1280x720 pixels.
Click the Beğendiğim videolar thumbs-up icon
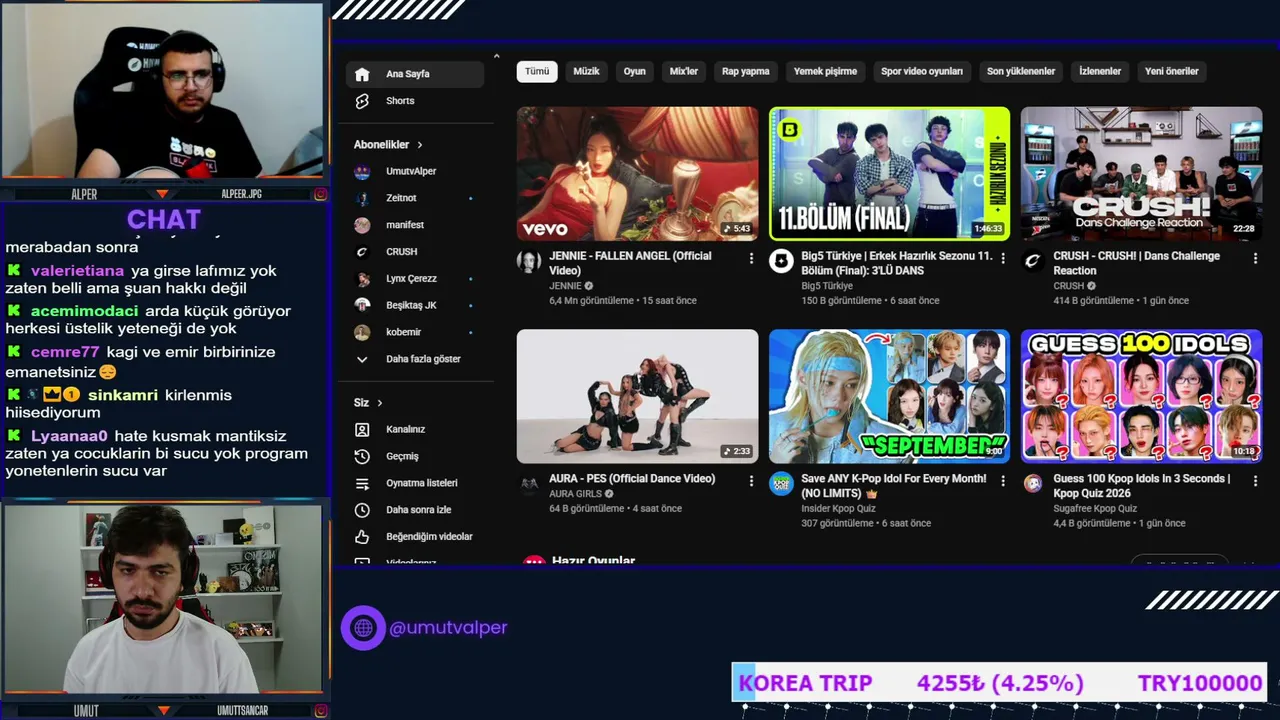[x=362, y=537]
